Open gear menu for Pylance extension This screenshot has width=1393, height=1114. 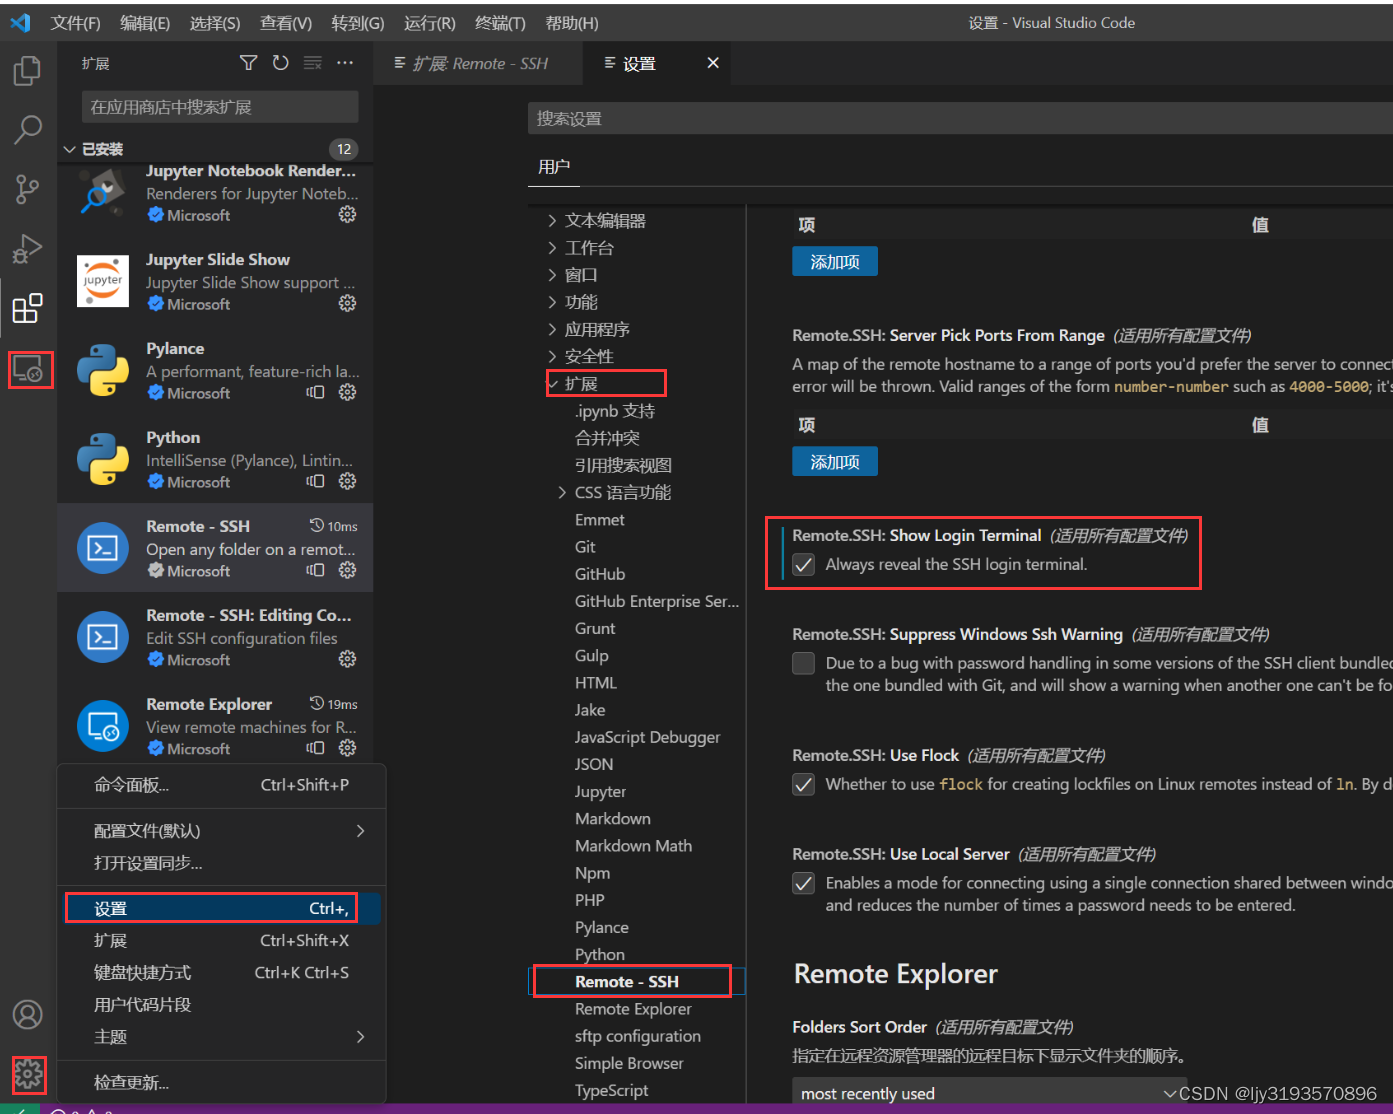click(x=347, y=392)
